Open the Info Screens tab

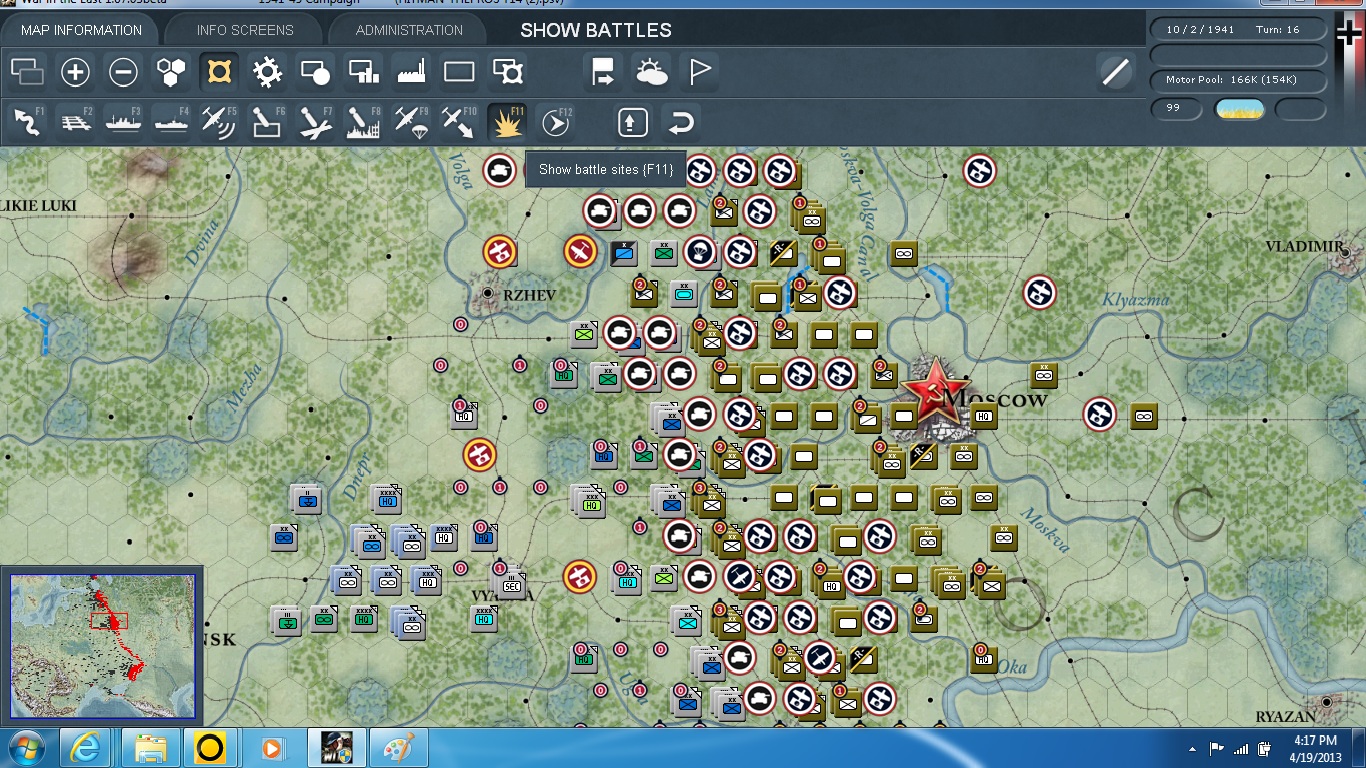tap(245, 30)
